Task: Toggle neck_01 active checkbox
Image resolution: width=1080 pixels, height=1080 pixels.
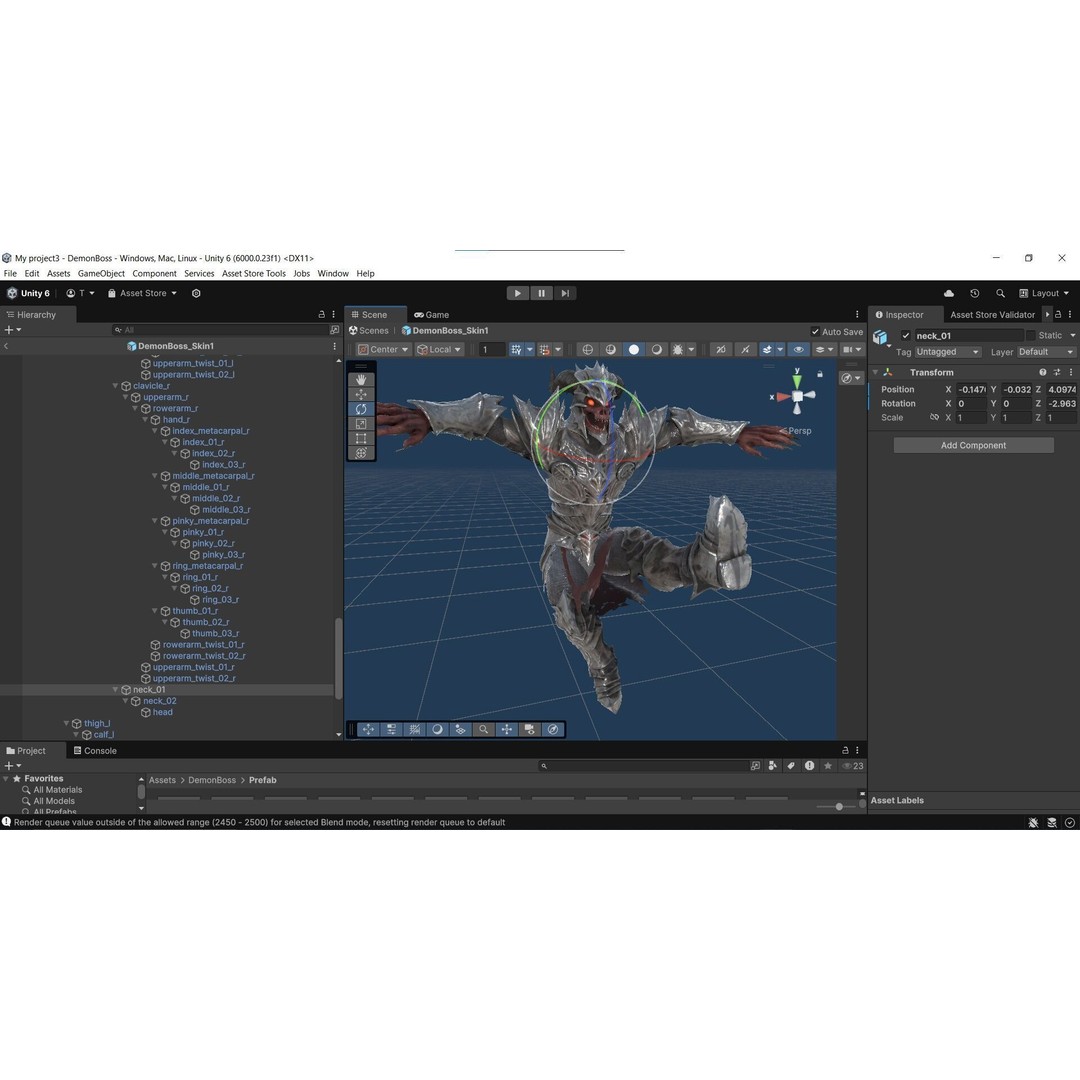Action: click(x=906, y=335)
